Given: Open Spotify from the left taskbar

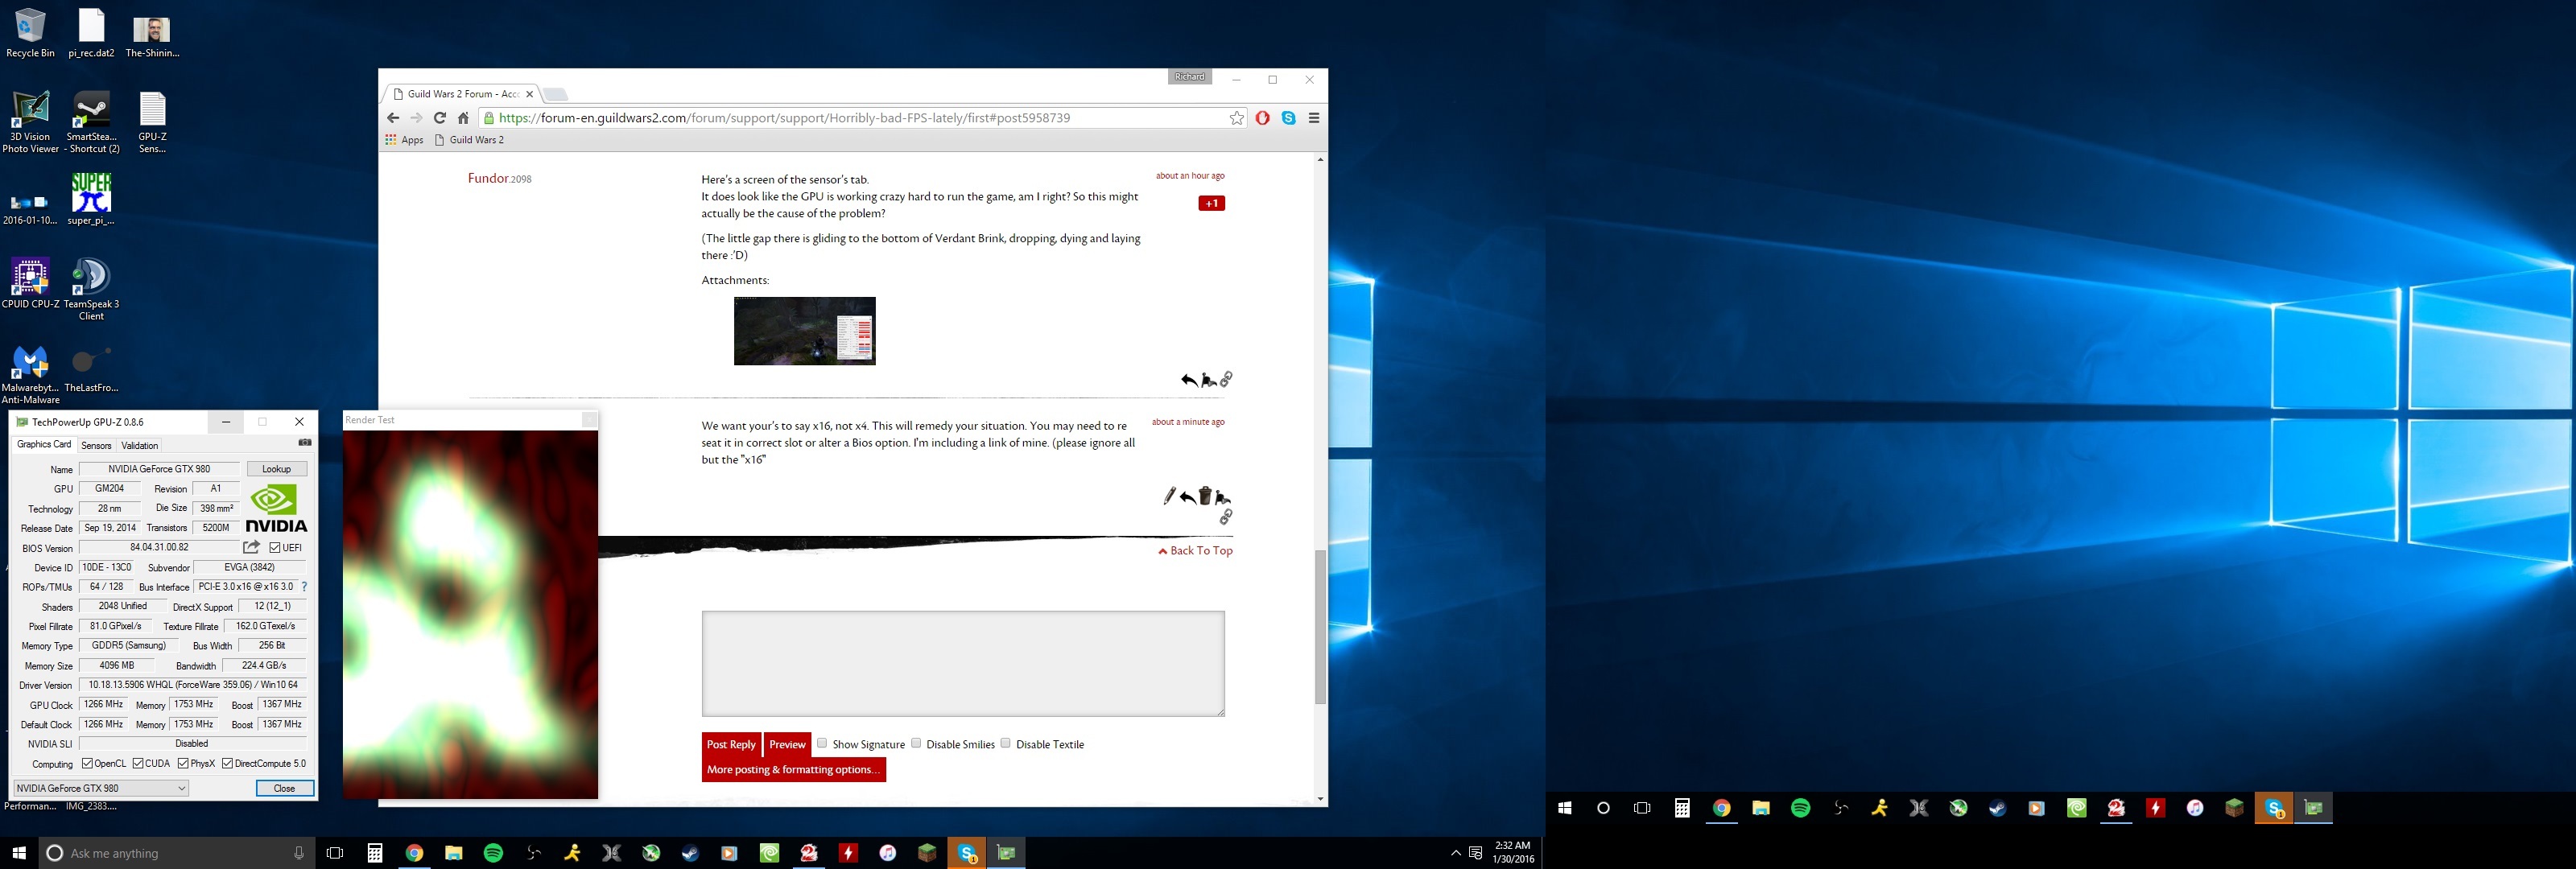Looking at the screenshot, I should 493,853.
